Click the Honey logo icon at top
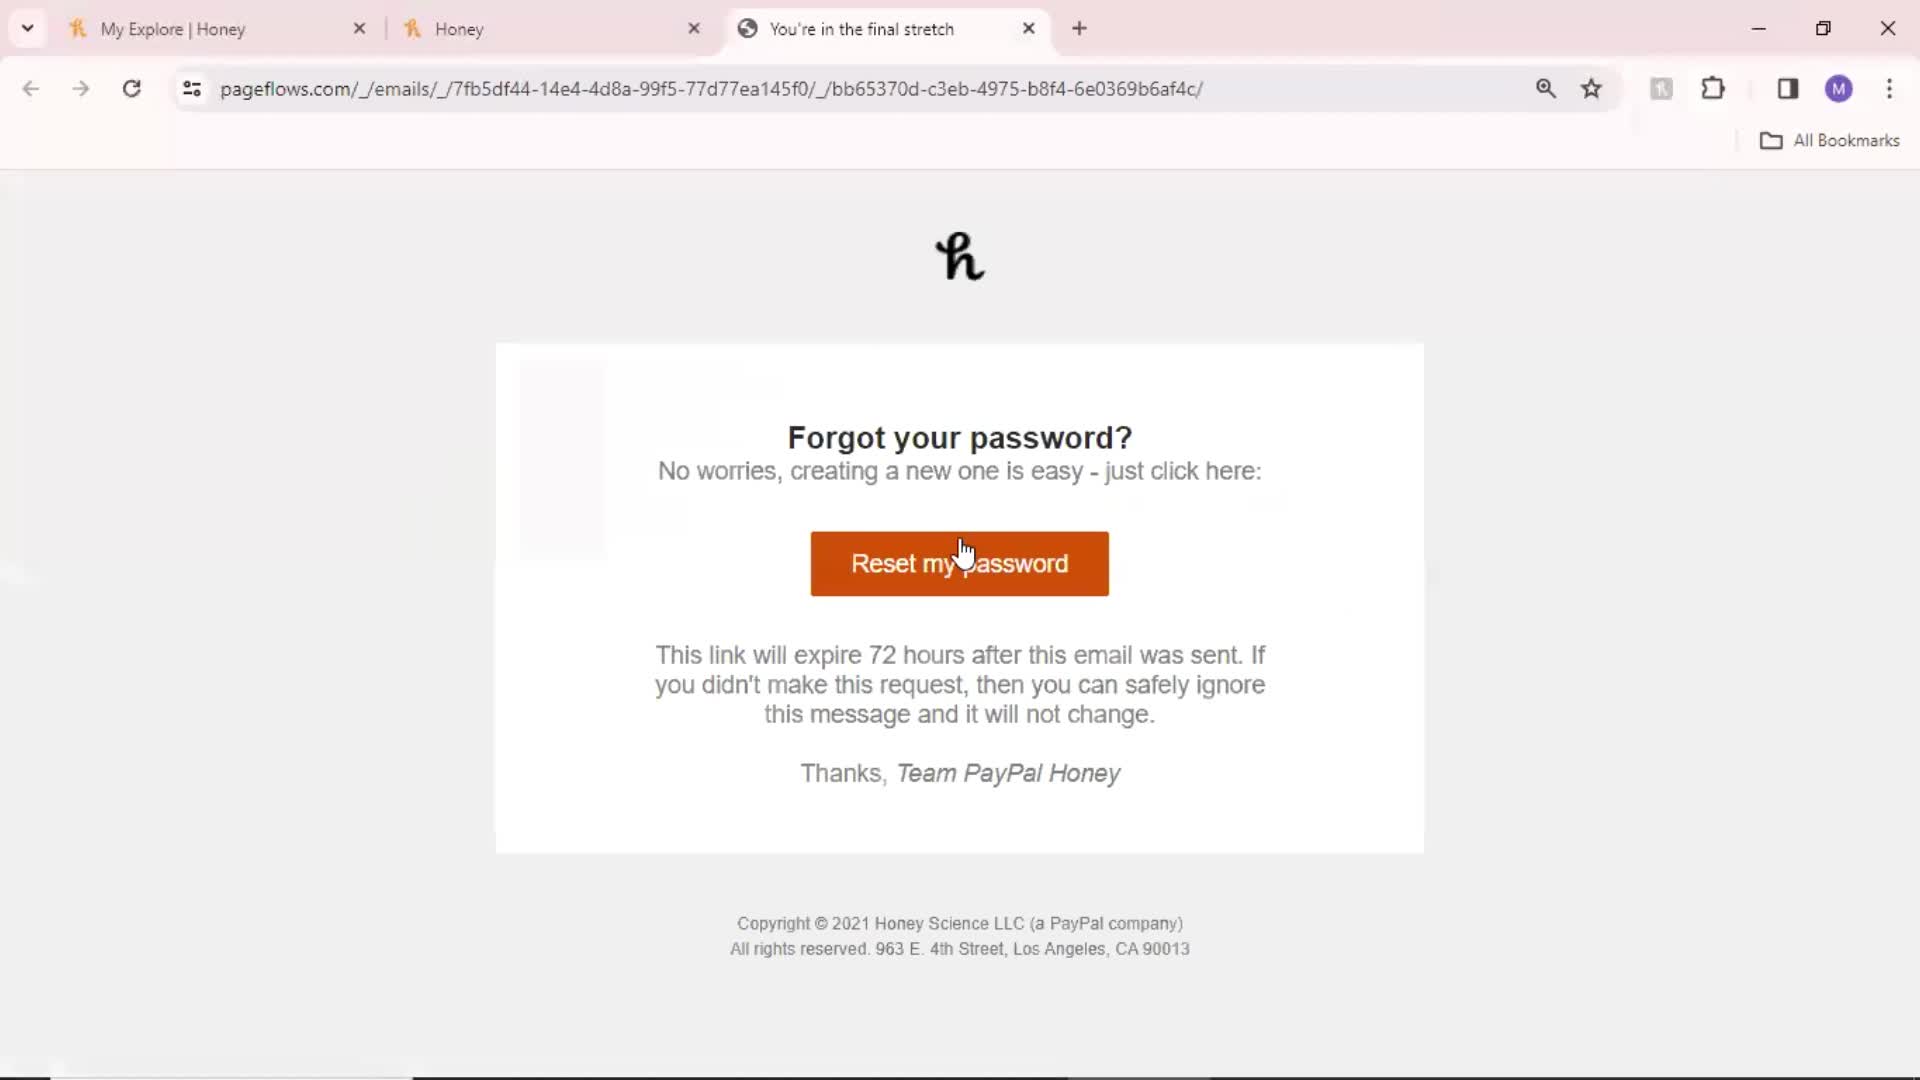This screenshot has height=1080, width=1920. [x=960, y=255]
